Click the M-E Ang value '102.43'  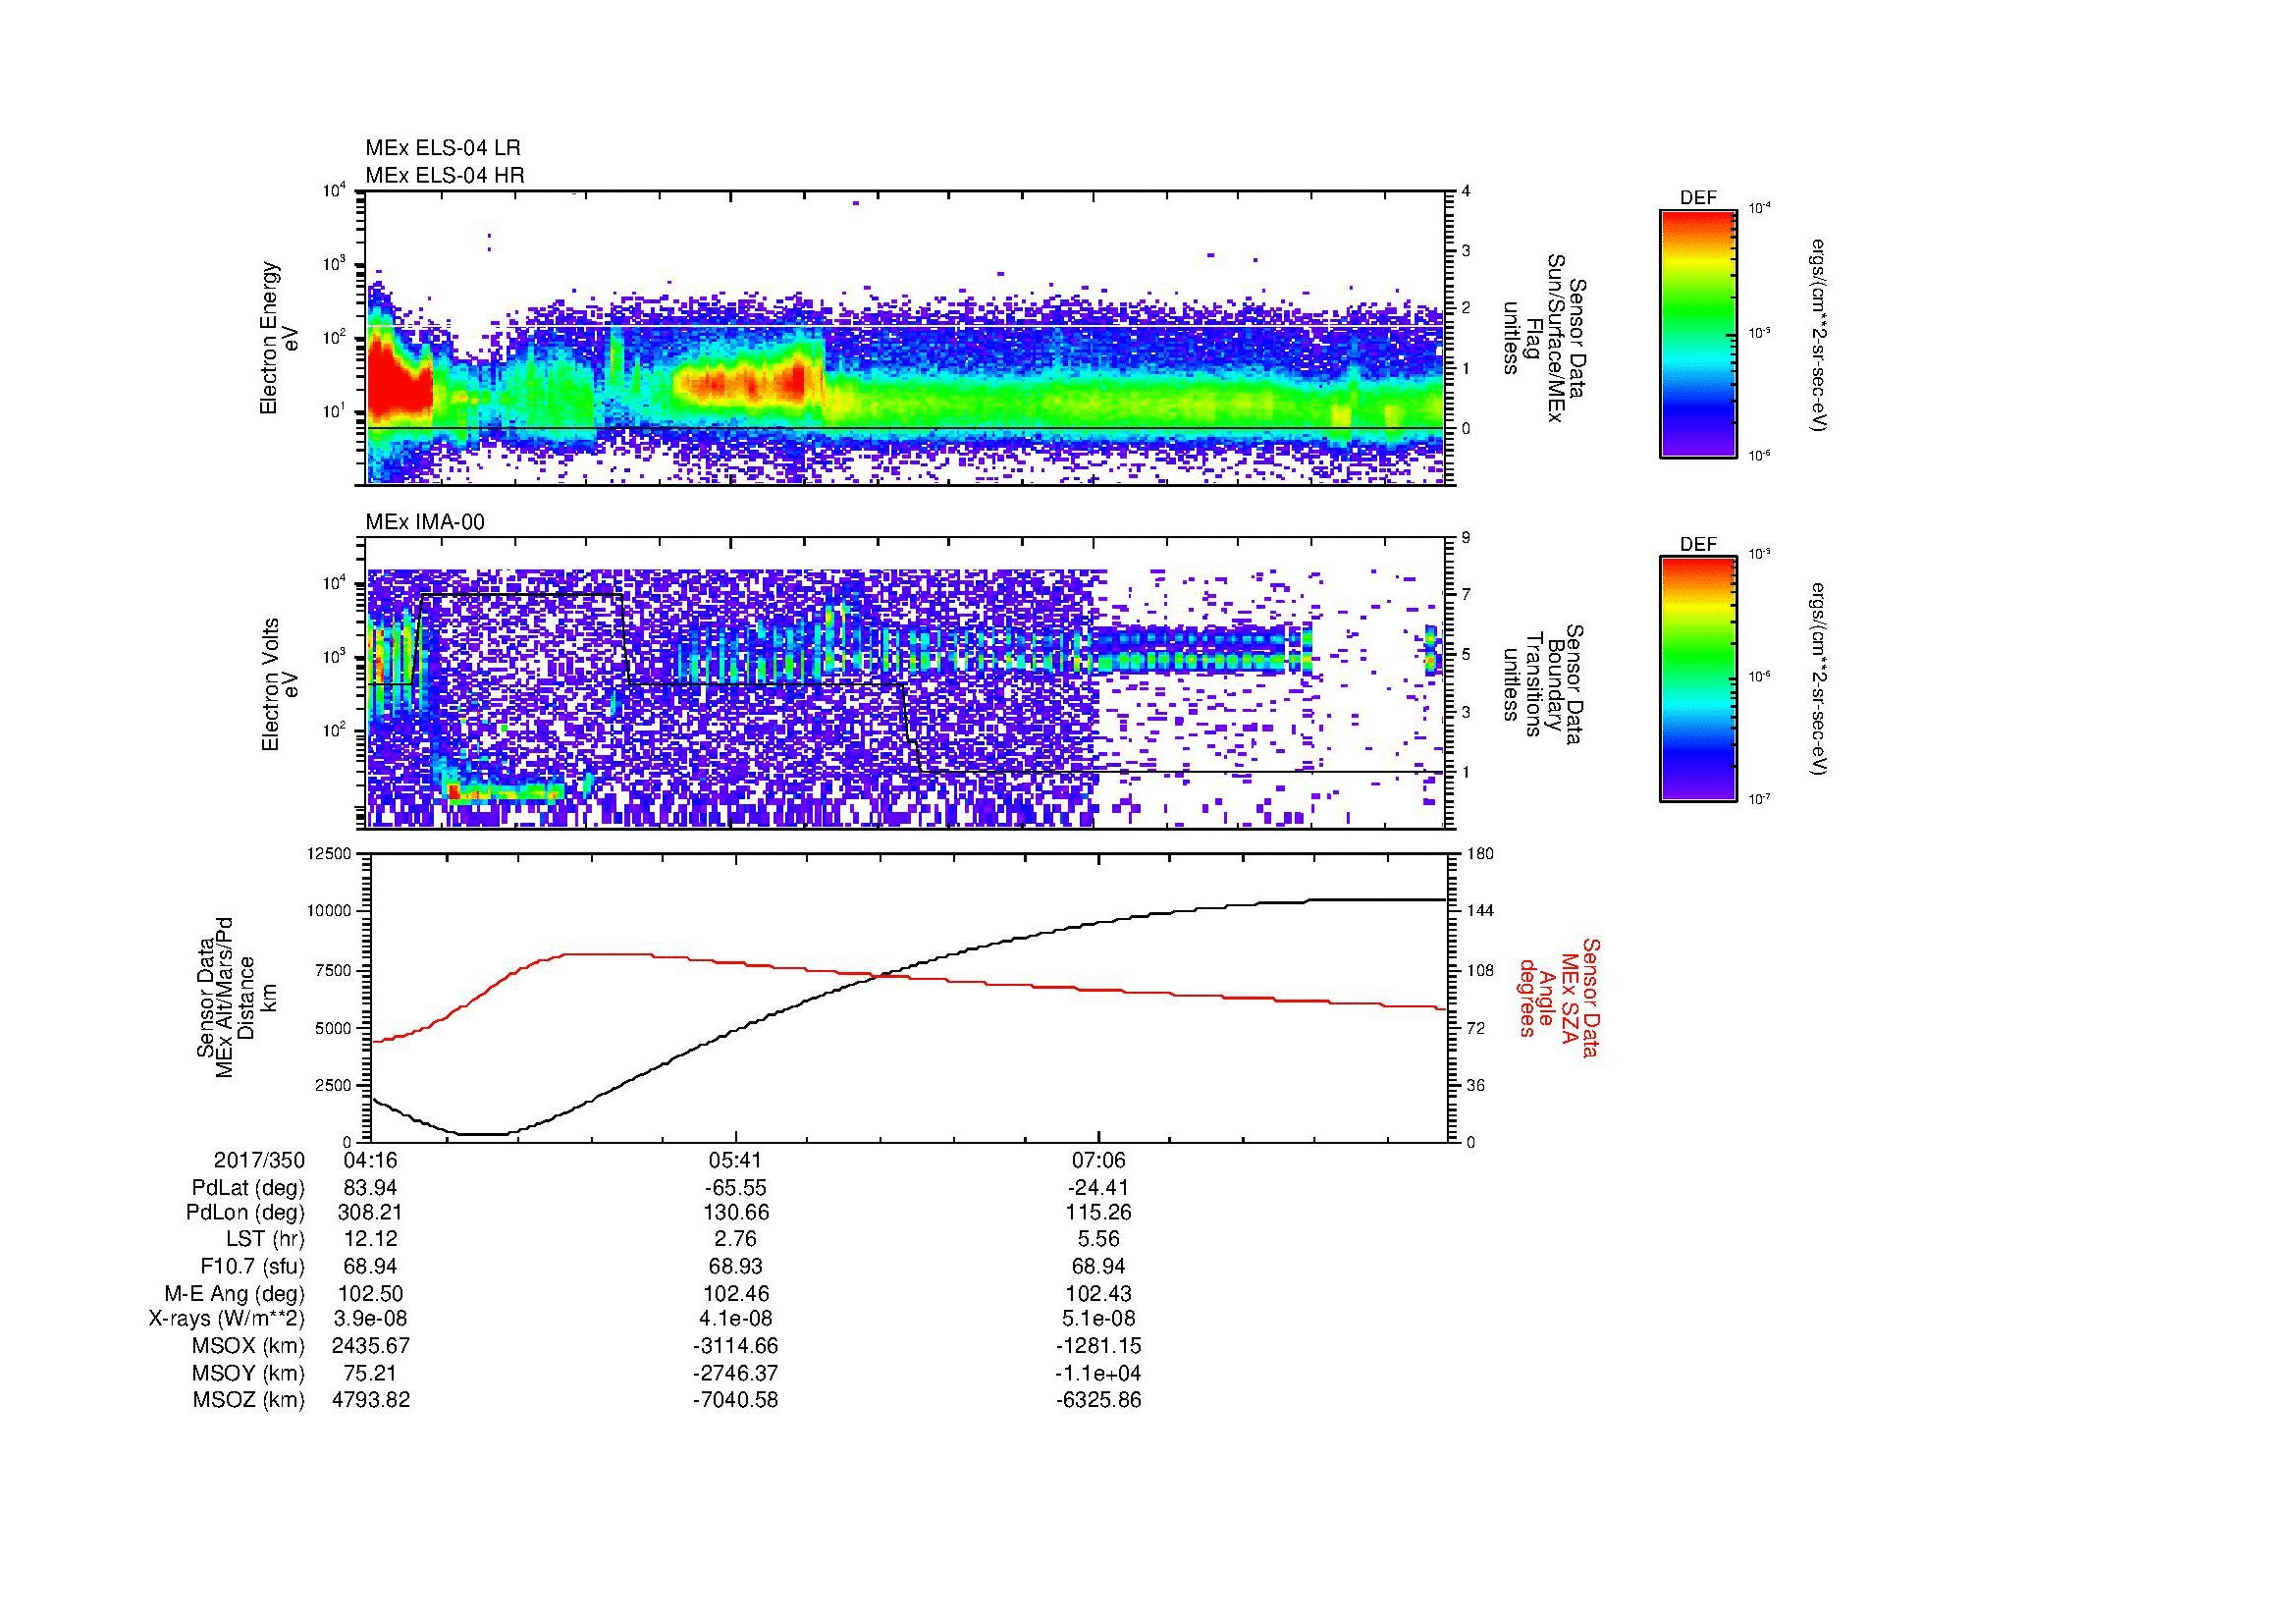[x=1098, y=1293]
